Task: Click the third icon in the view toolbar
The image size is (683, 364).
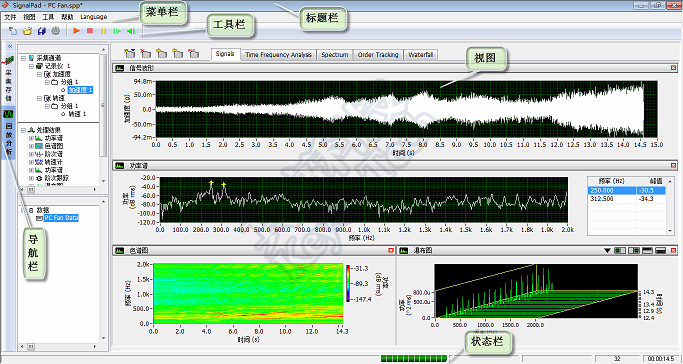Action: 162,53
